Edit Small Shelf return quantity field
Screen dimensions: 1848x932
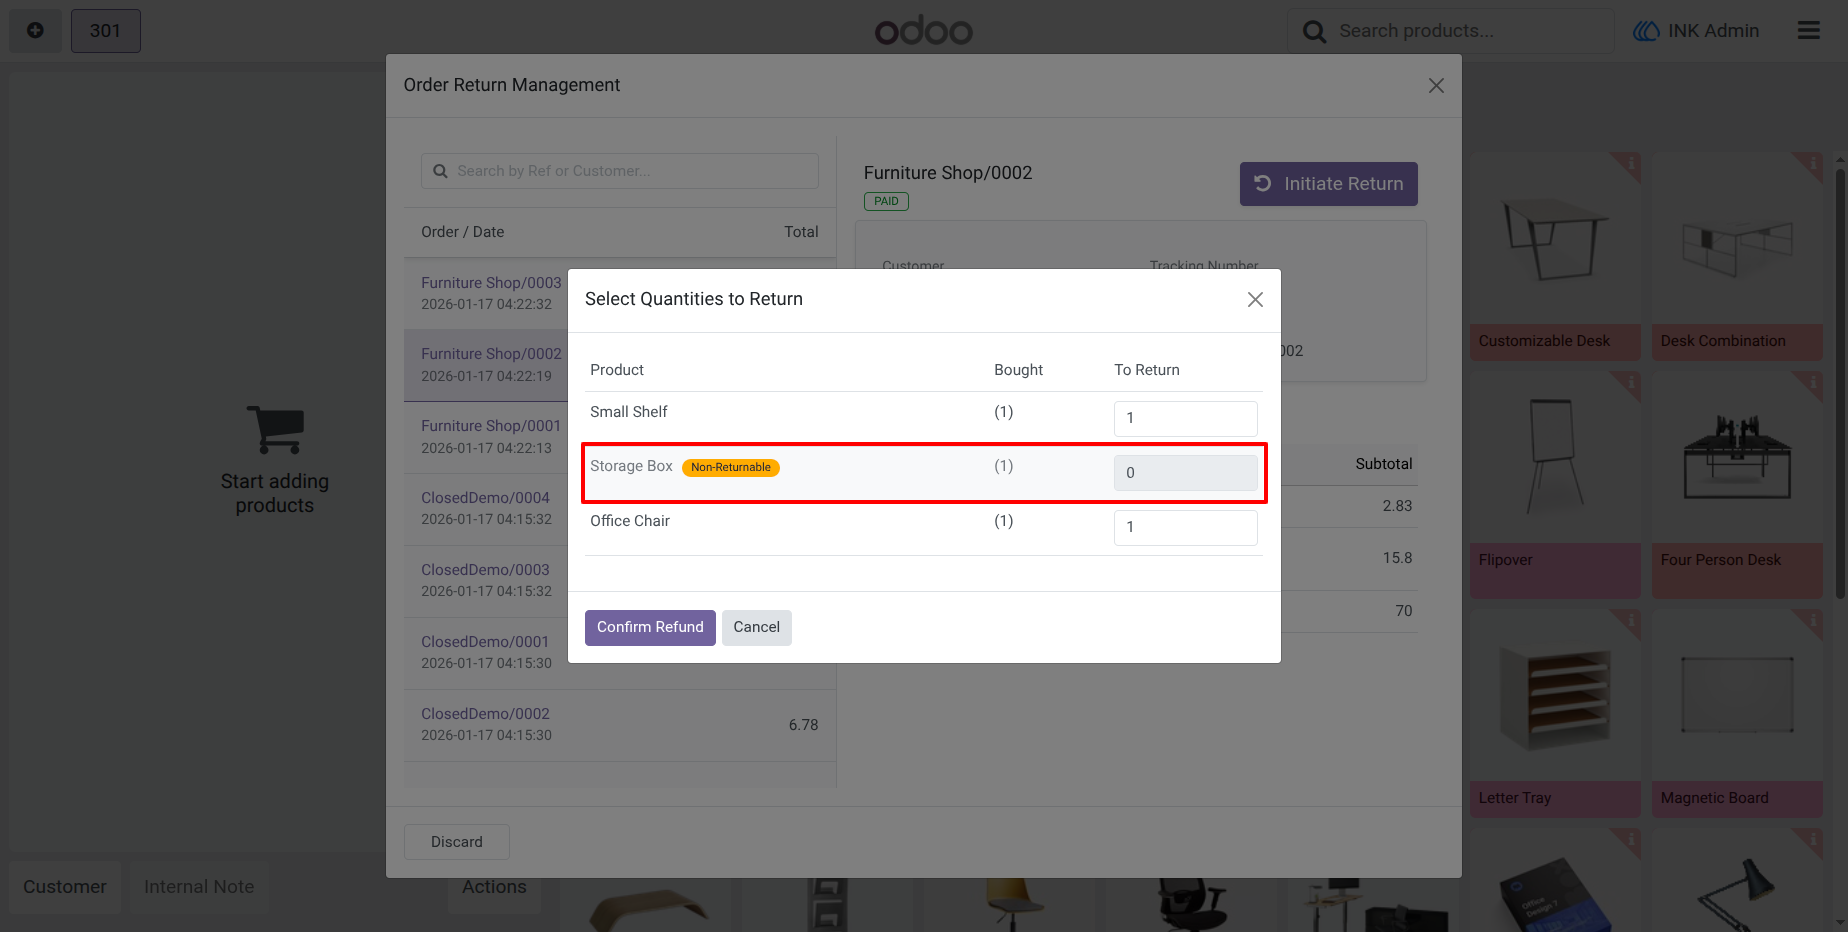(x=1185, y=418)
